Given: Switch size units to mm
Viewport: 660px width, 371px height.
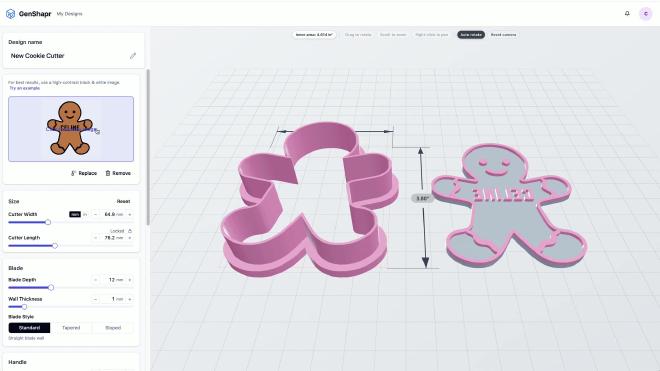Looking at the screenshot, I should (75, 214).
